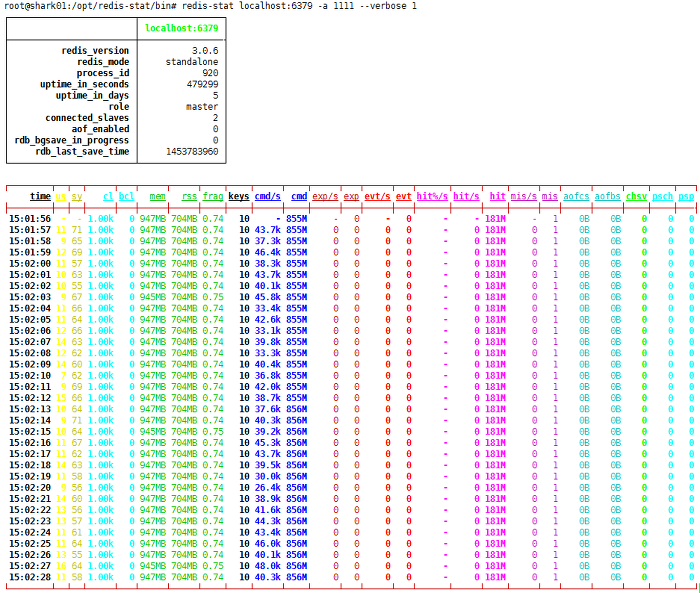Click the uptime_in_seconds label
700x593 pixels.
click(84, 84)
